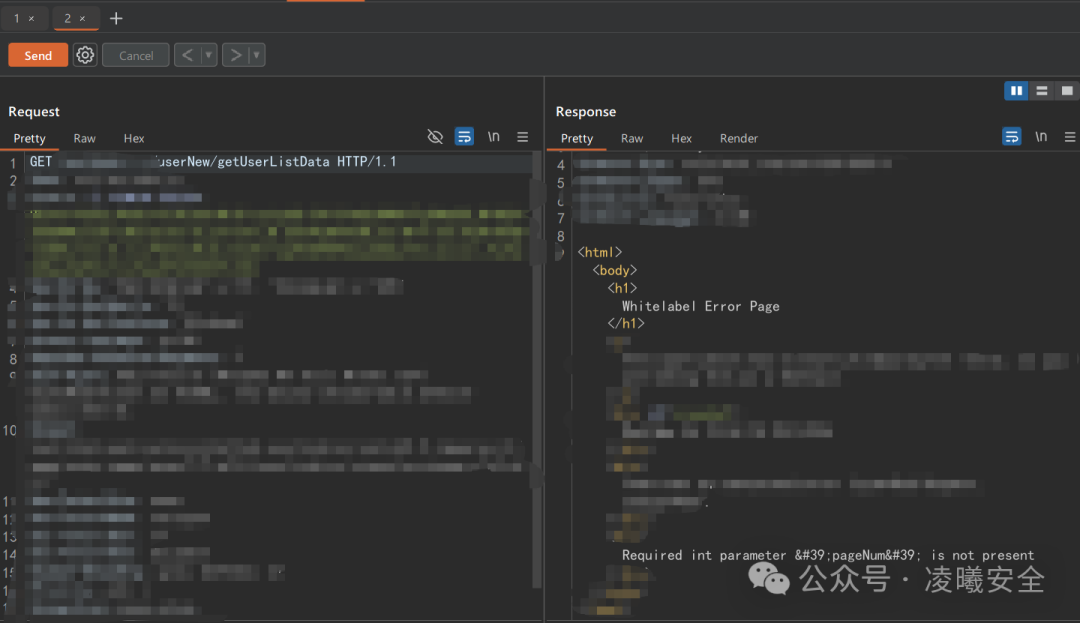
Task: Open the Request panel options menu
Action: pos(523,137)
